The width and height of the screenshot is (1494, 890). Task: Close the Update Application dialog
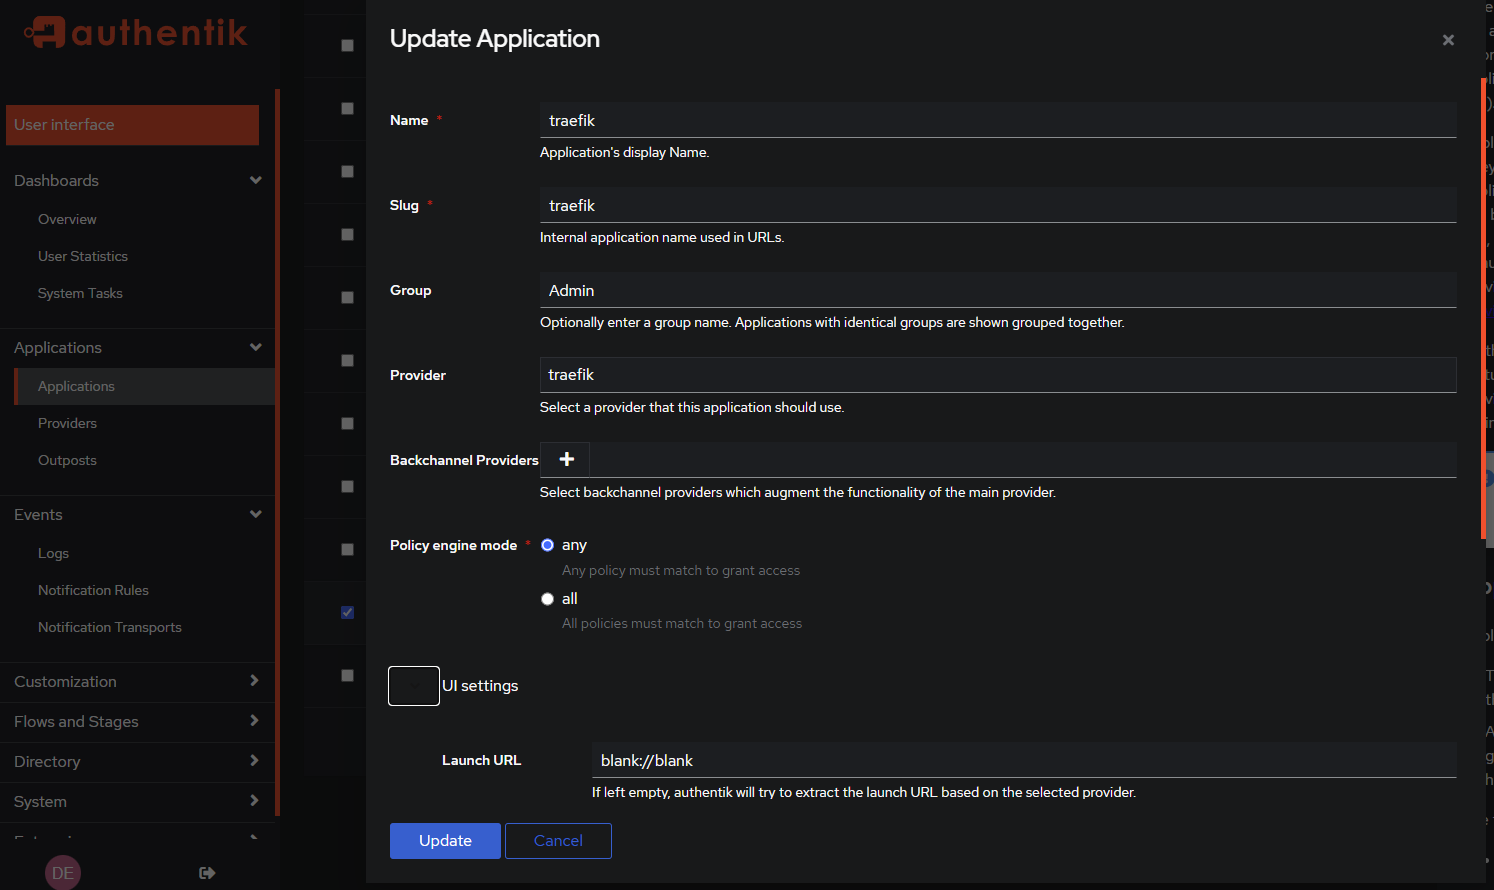(x=1447, y=40)
